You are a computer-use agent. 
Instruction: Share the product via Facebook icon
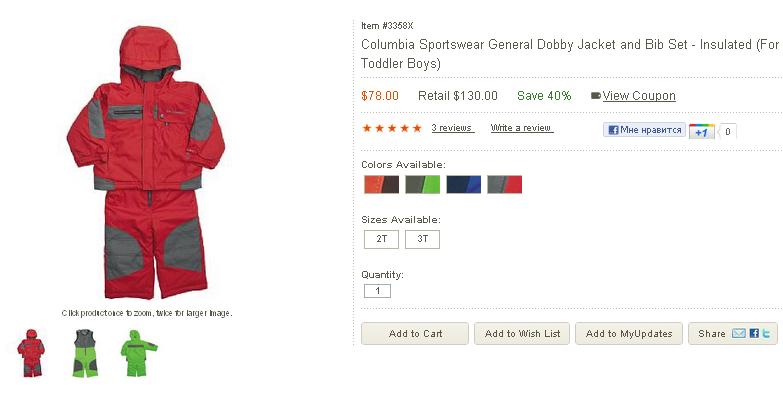(x=754, y=333)
